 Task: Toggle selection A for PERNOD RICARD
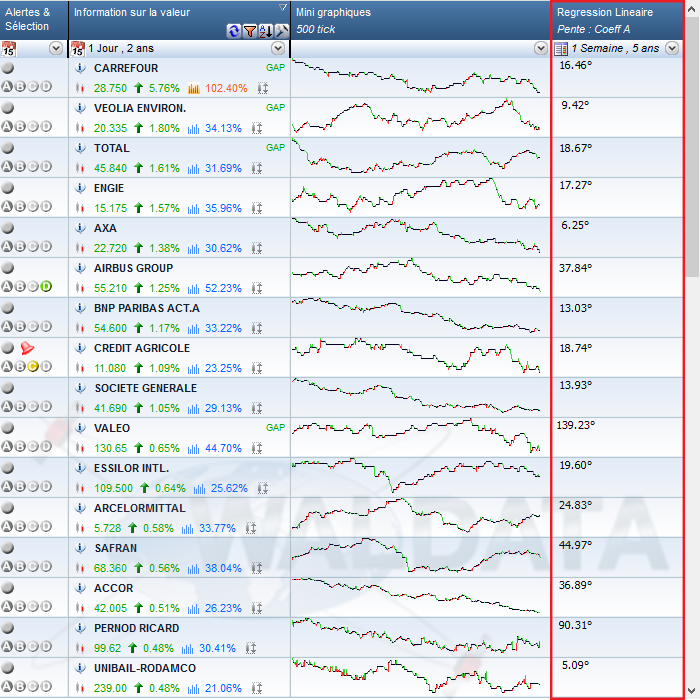pos(7,646)
